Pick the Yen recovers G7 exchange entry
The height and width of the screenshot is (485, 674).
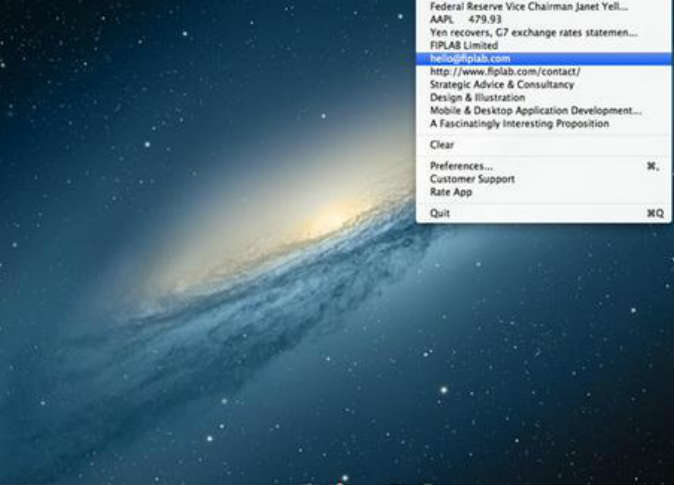click(x=533, y=32)
